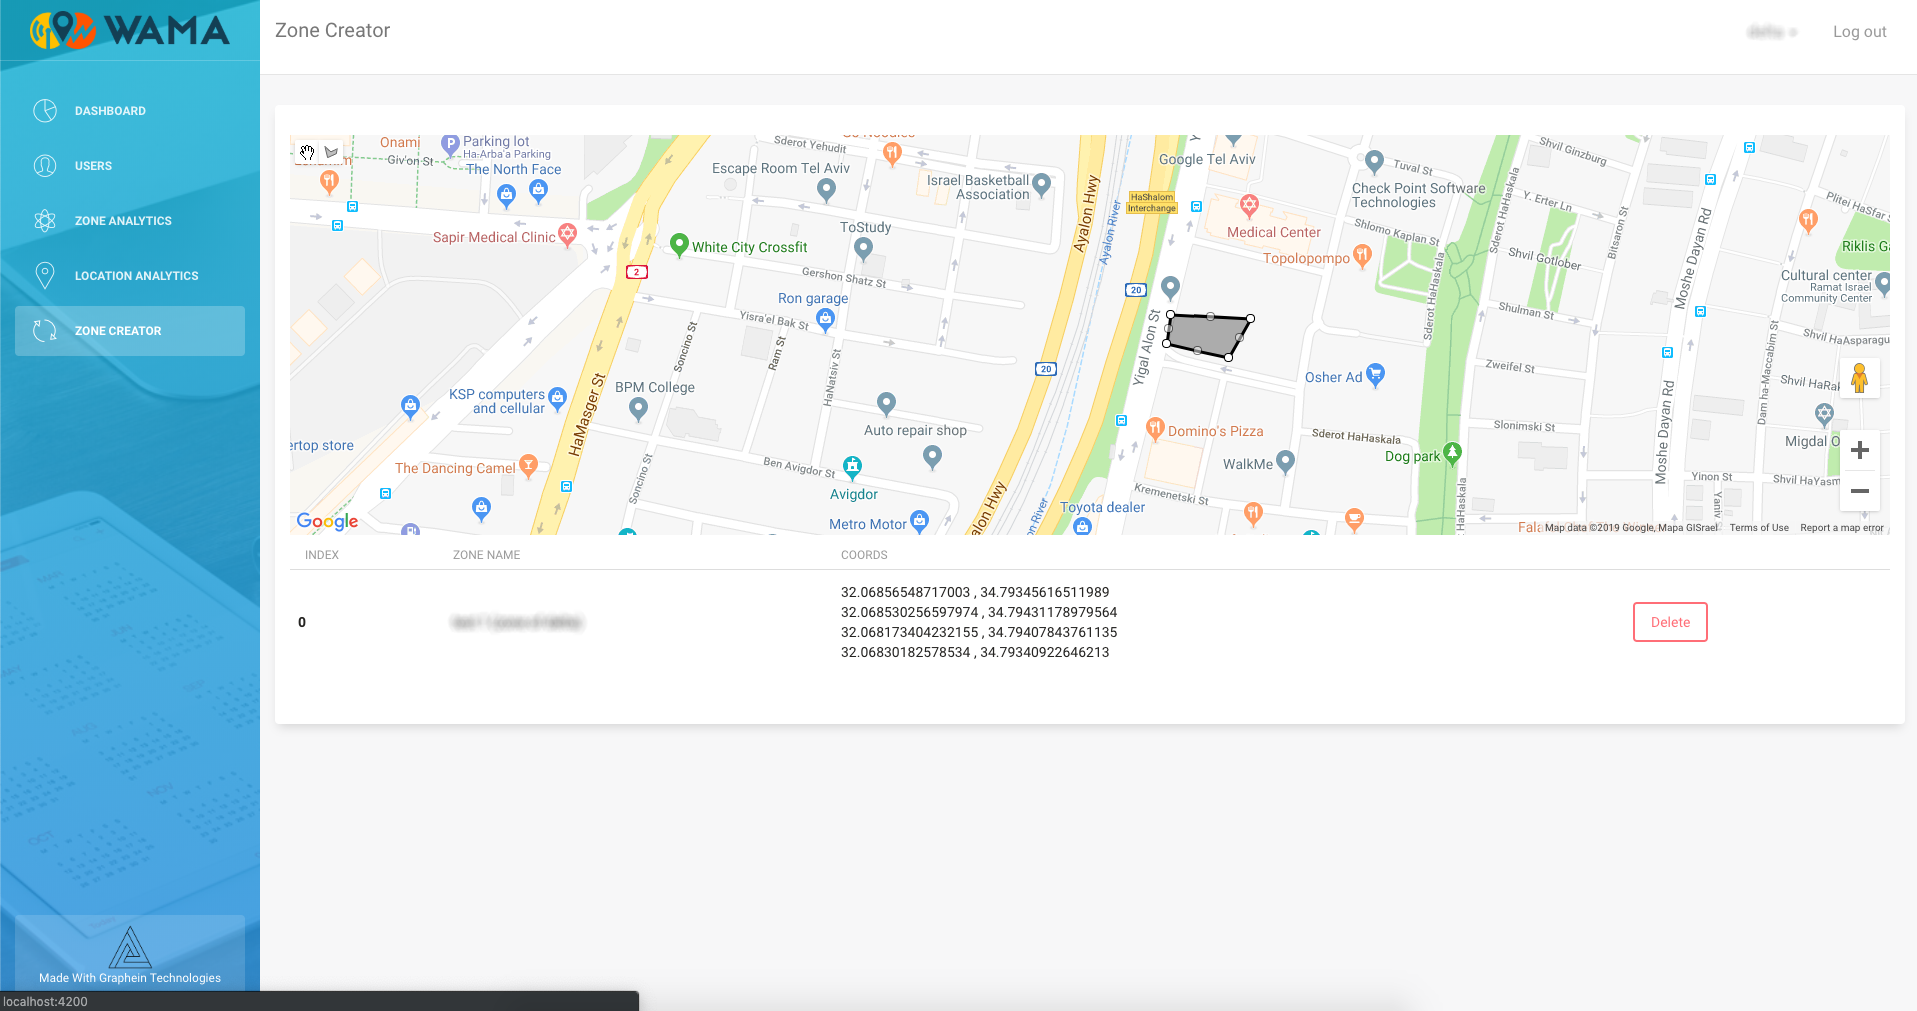Screen dimensions: 1917x1011
Task: Click the Medical Center marker
Action: 1249,207
